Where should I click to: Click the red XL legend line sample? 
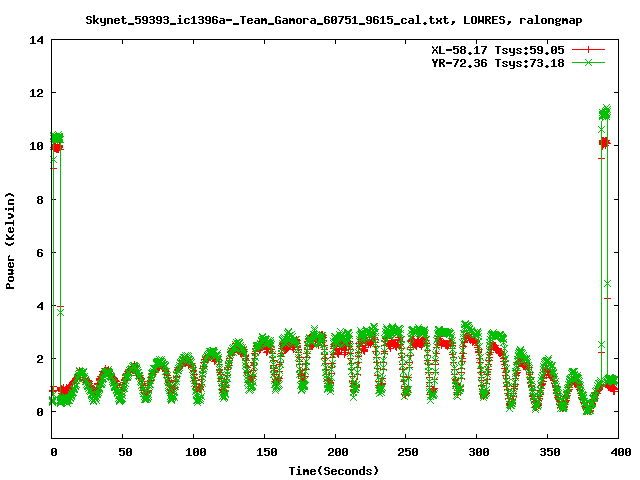(x=588, y=50)
